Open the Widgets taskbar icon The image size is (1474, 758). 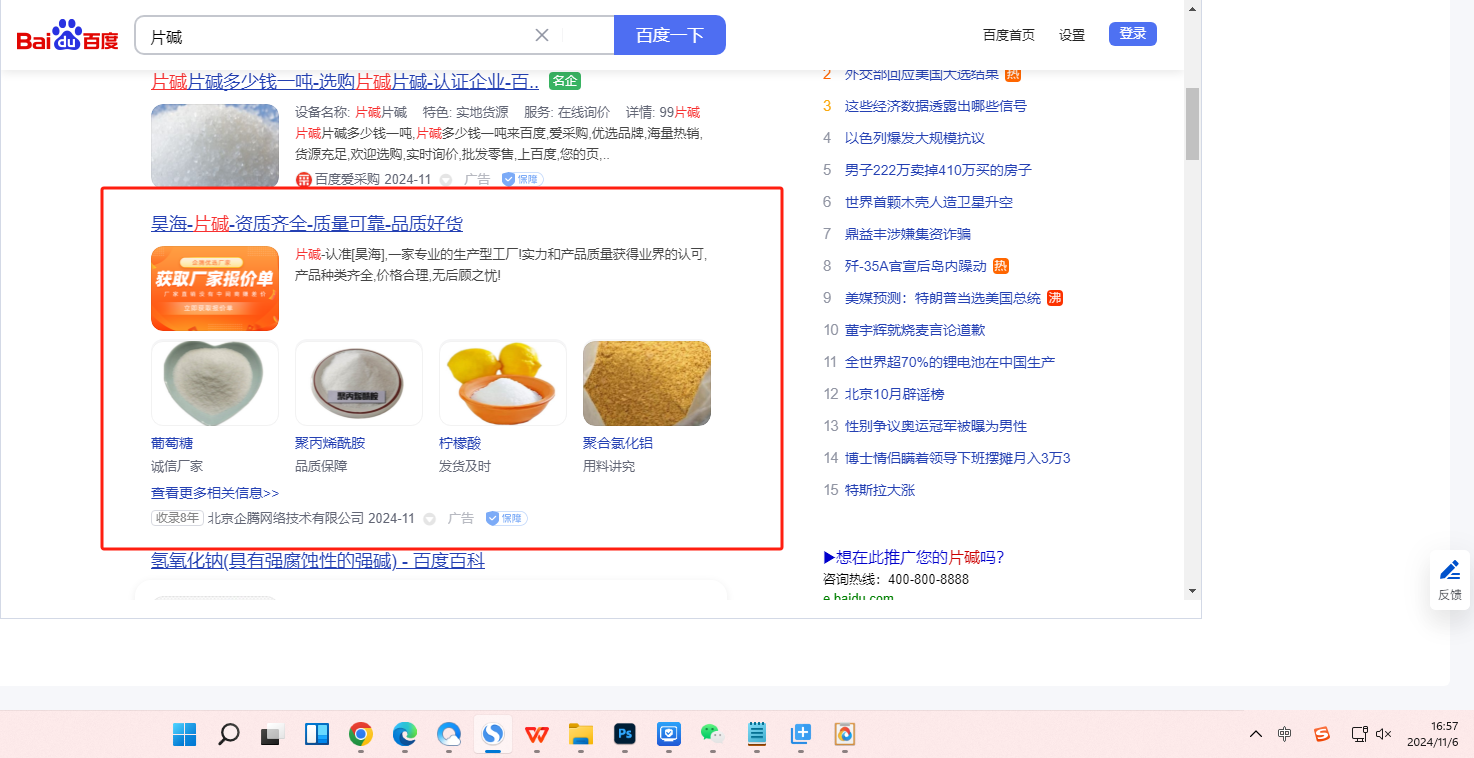(x=317, y=735)
